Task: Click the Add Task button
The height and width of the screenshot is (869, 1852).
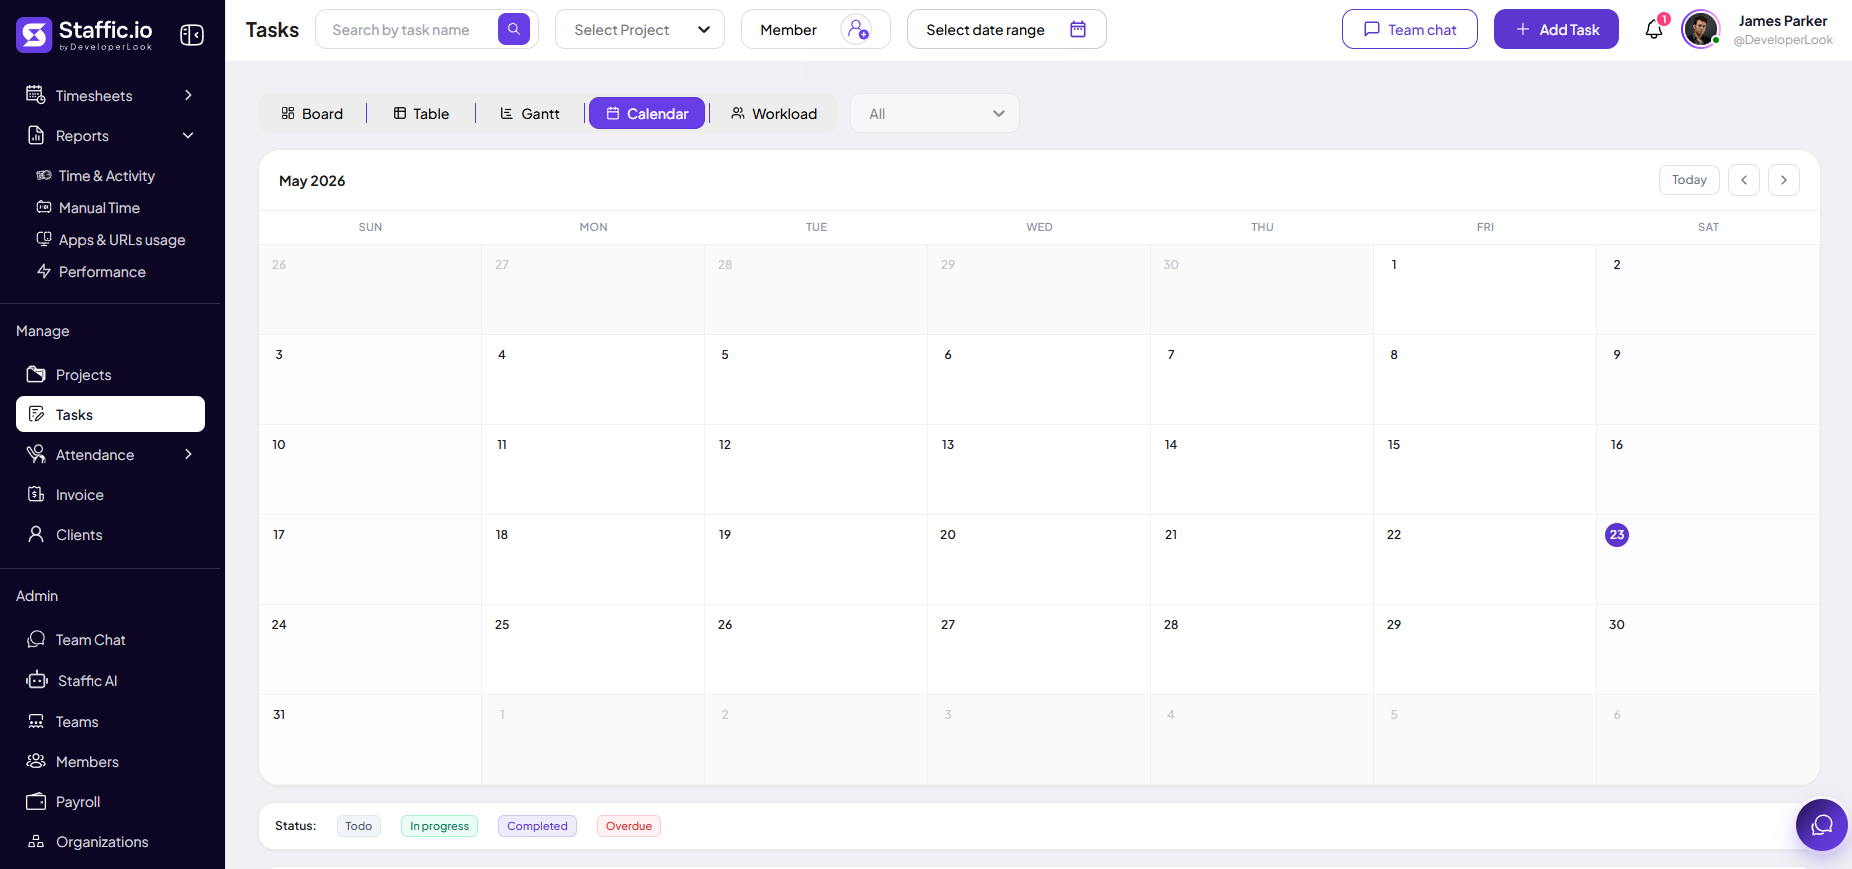Action: [1556, 29]
